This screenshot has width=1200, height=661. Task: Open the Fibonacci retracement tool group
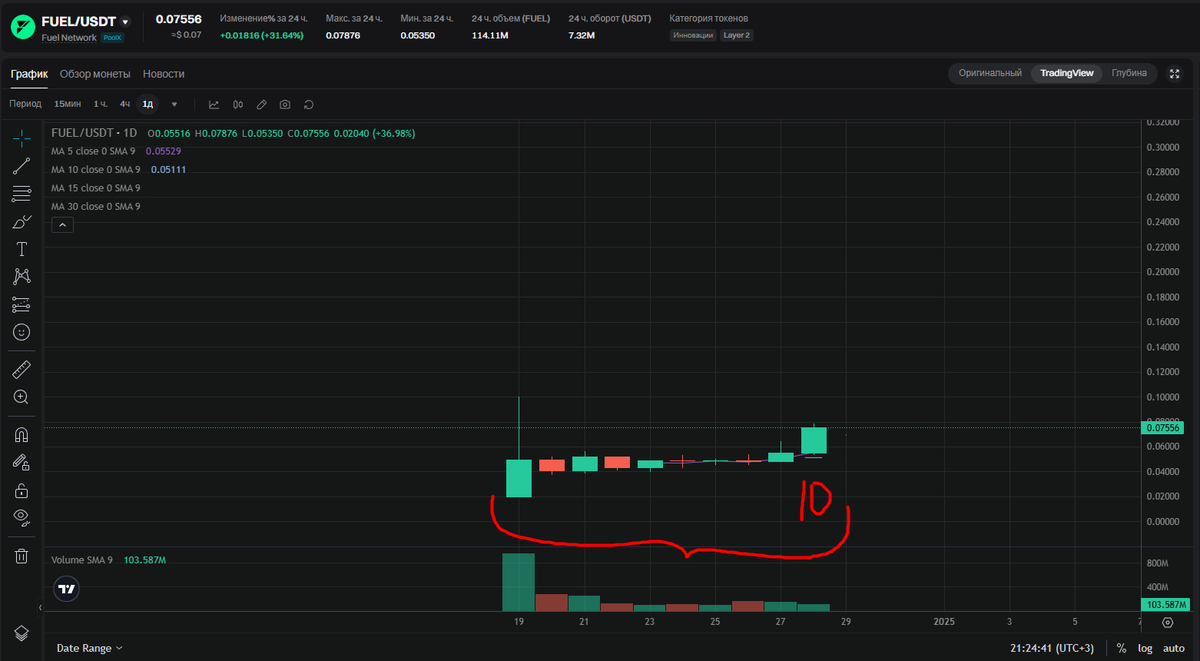click(21, 194)
